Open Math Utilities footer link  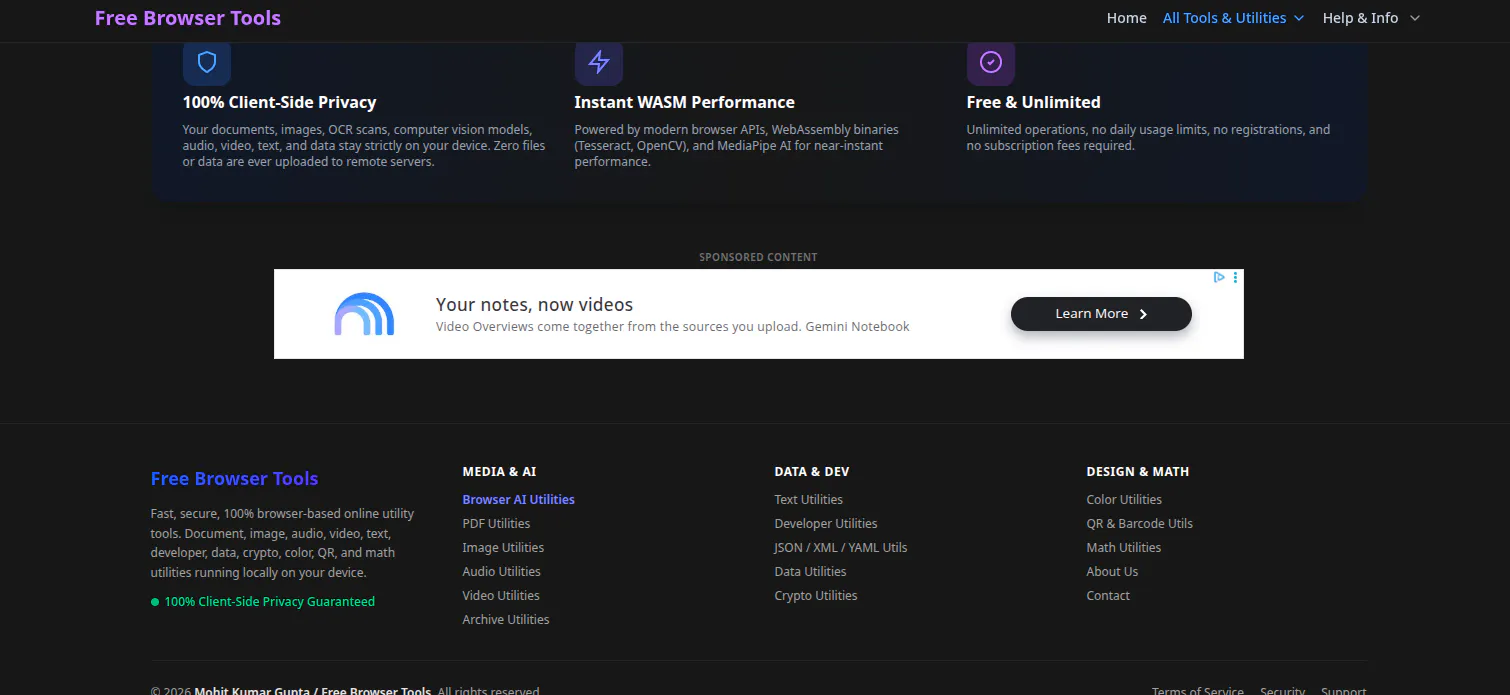pos(1124,548)
